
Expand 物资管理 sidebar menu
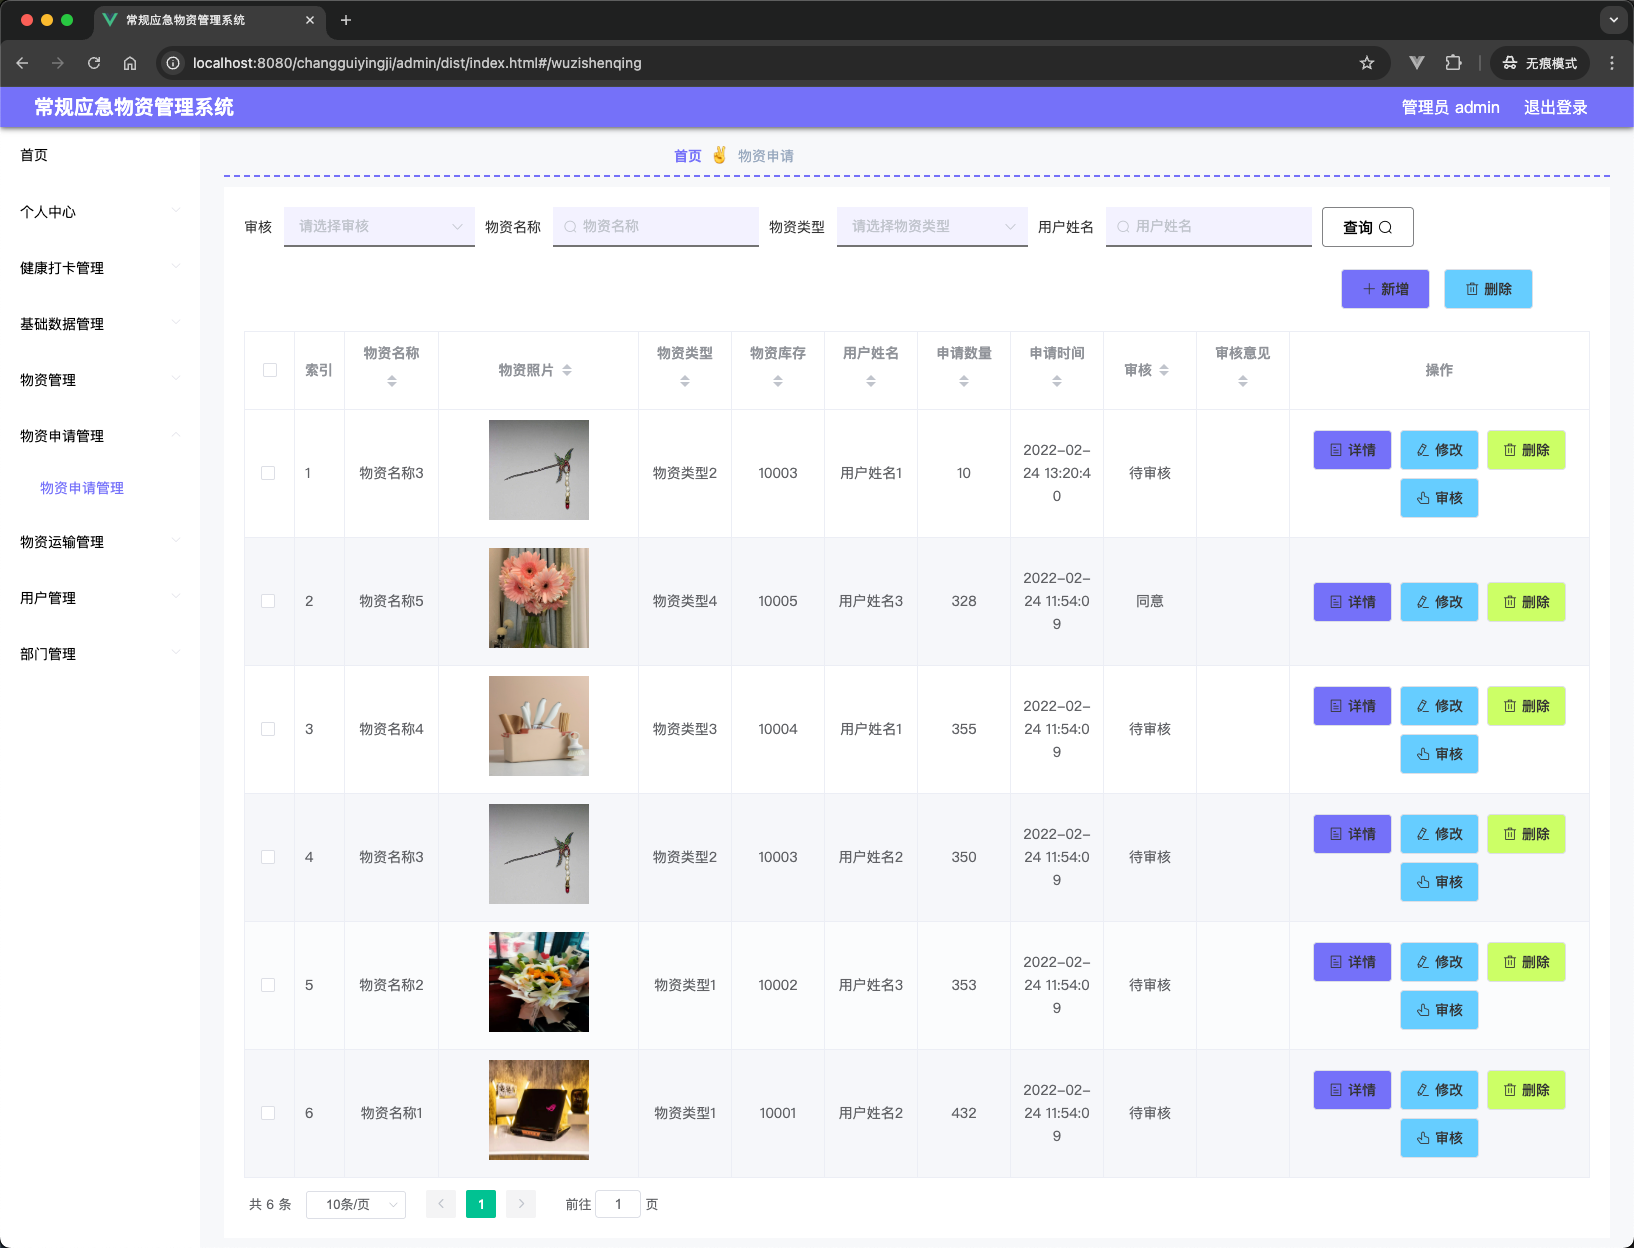[x=100, y=380]
